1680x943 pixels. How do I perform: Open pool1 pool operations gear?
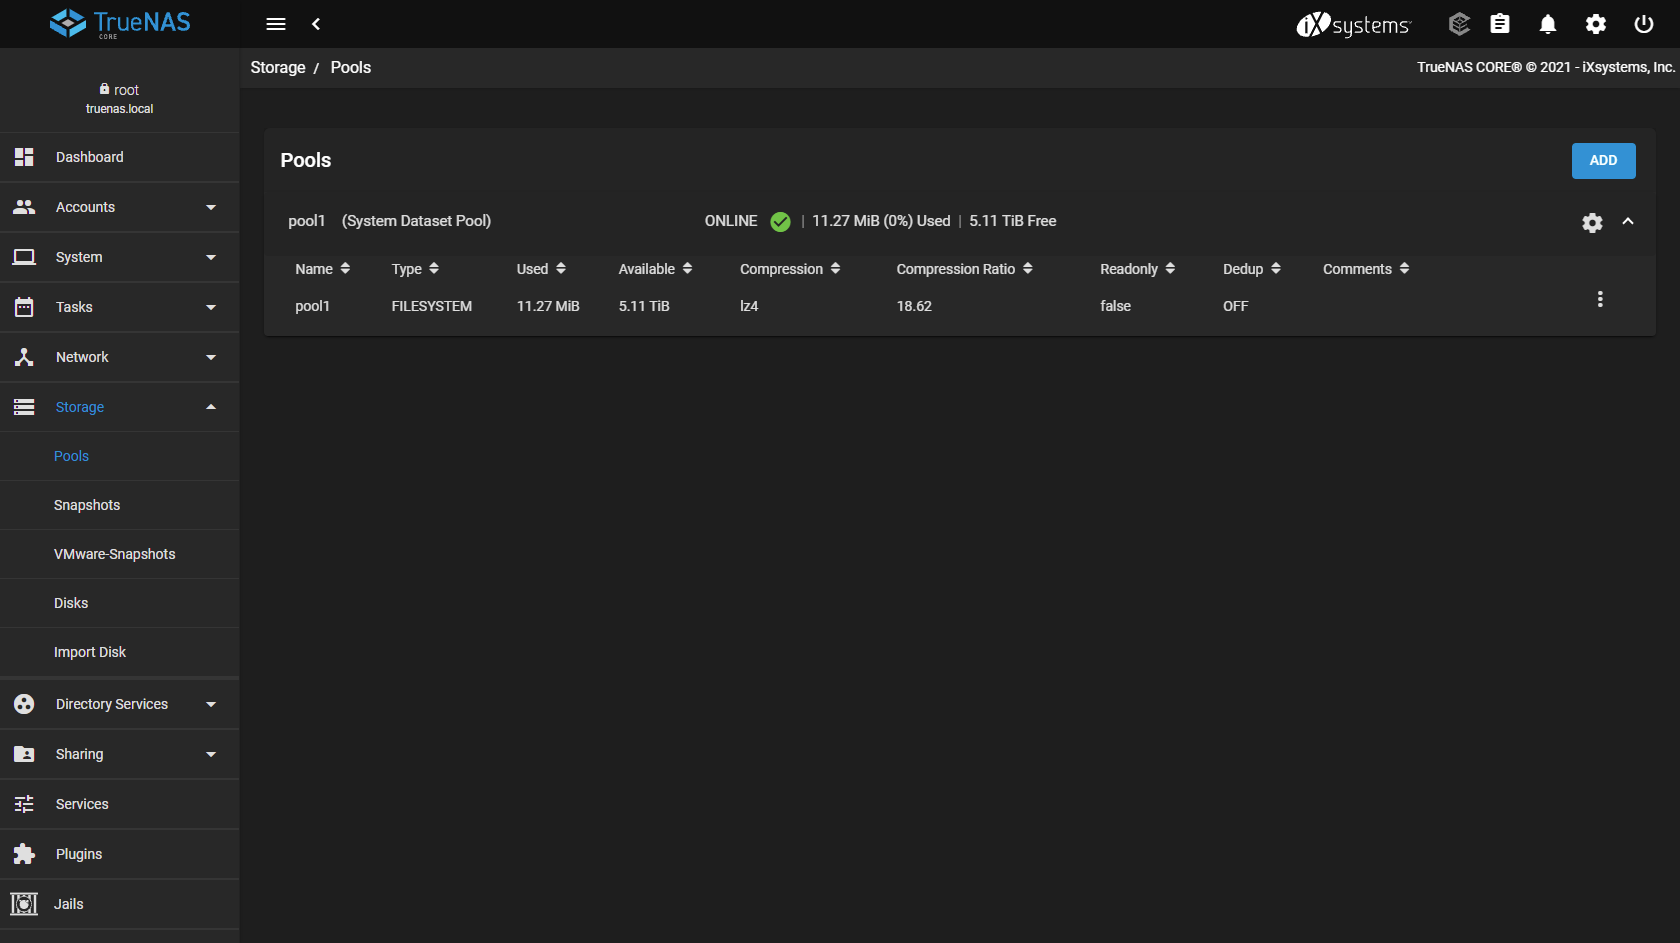pyautogui.click(x=1592, y=222)
